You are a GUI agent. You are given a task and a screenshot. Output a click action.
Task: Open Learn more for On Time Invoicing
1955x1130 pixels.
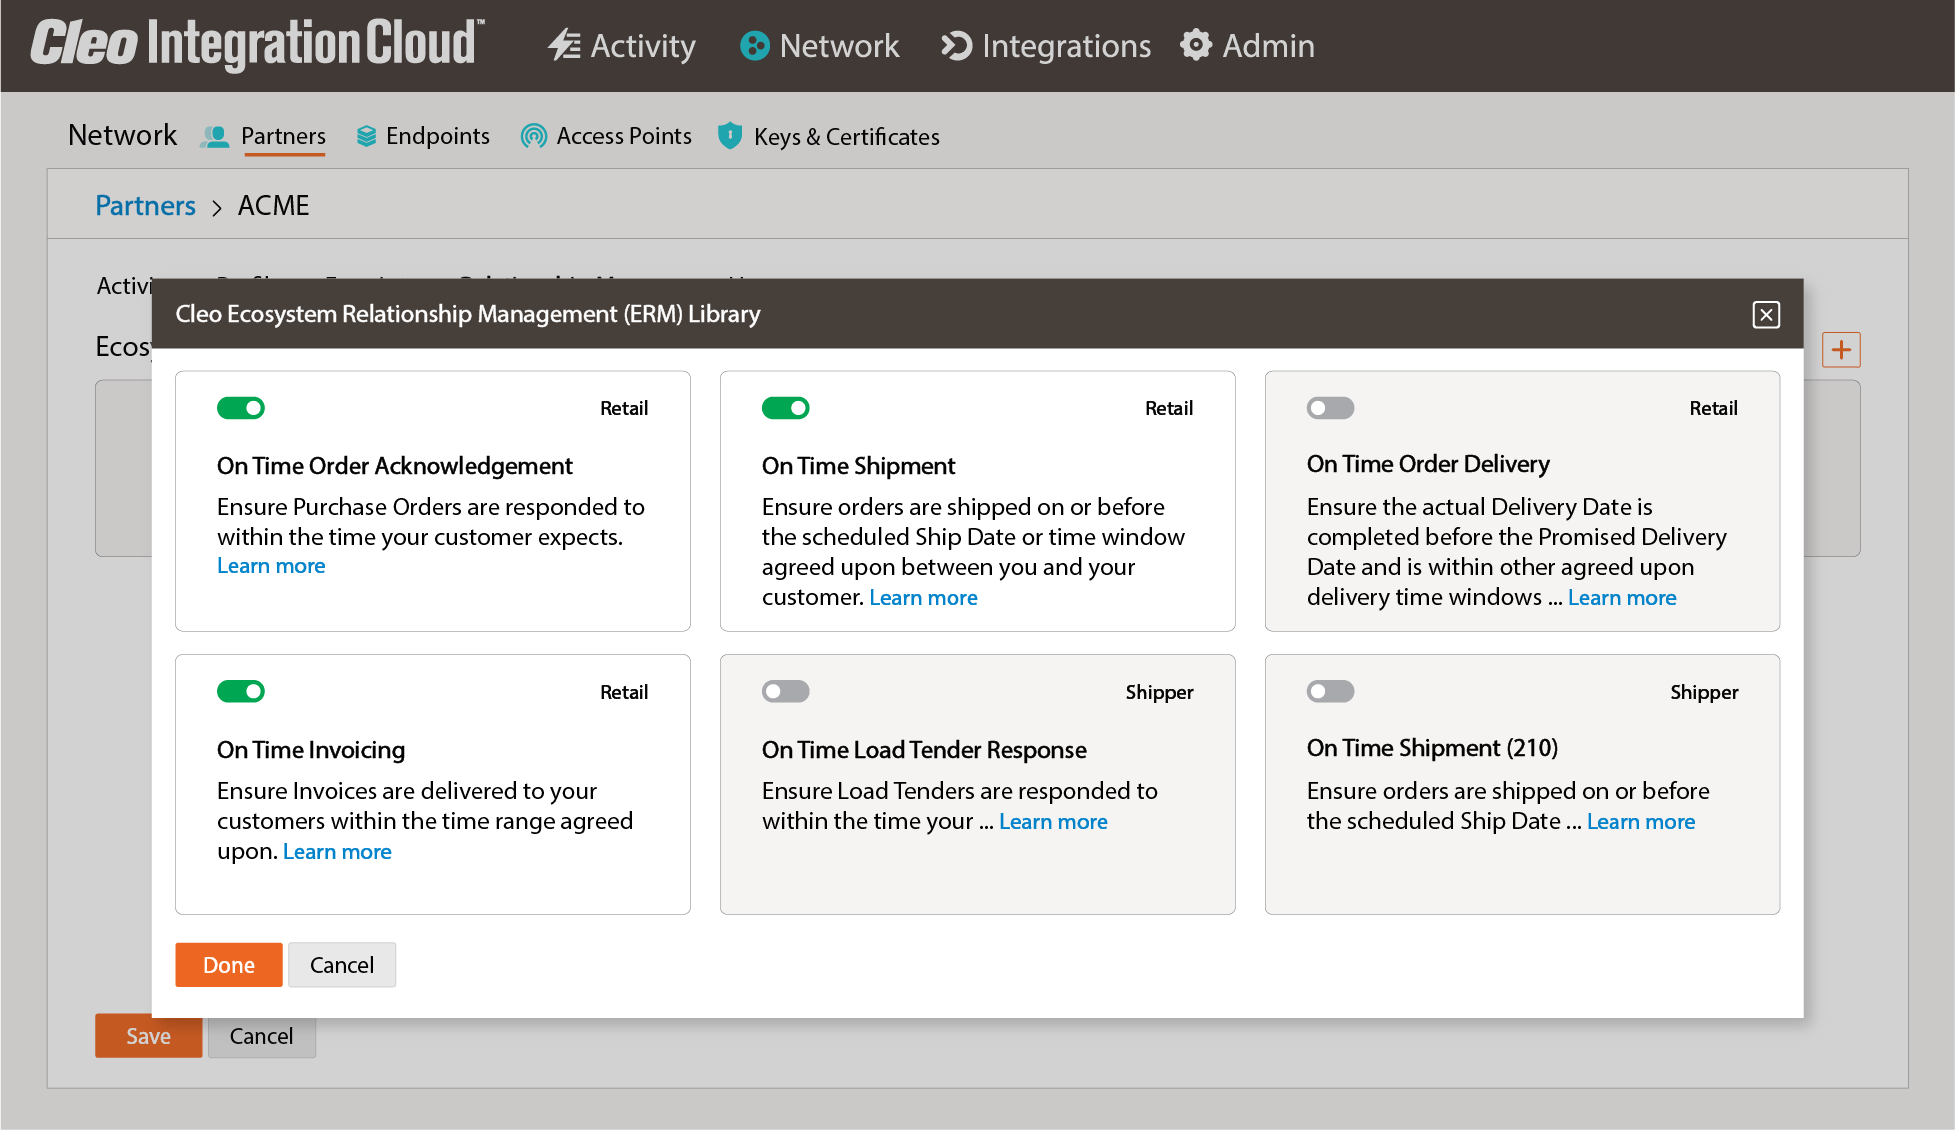337,852
